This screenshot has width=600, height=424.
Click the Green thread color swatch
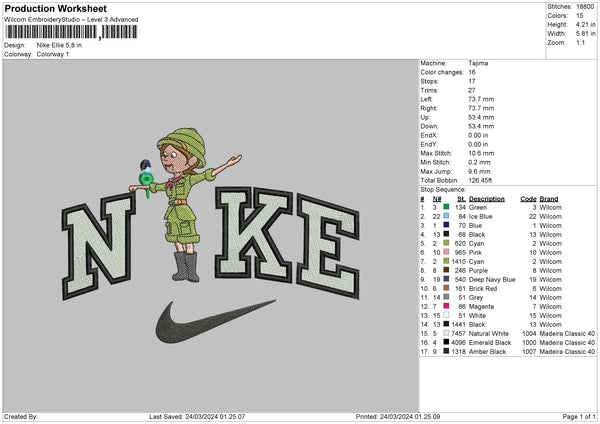pos(447,207)
